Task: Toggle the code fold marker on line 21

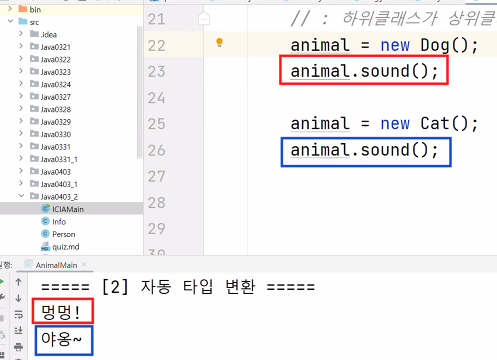Action: point(204,18)
